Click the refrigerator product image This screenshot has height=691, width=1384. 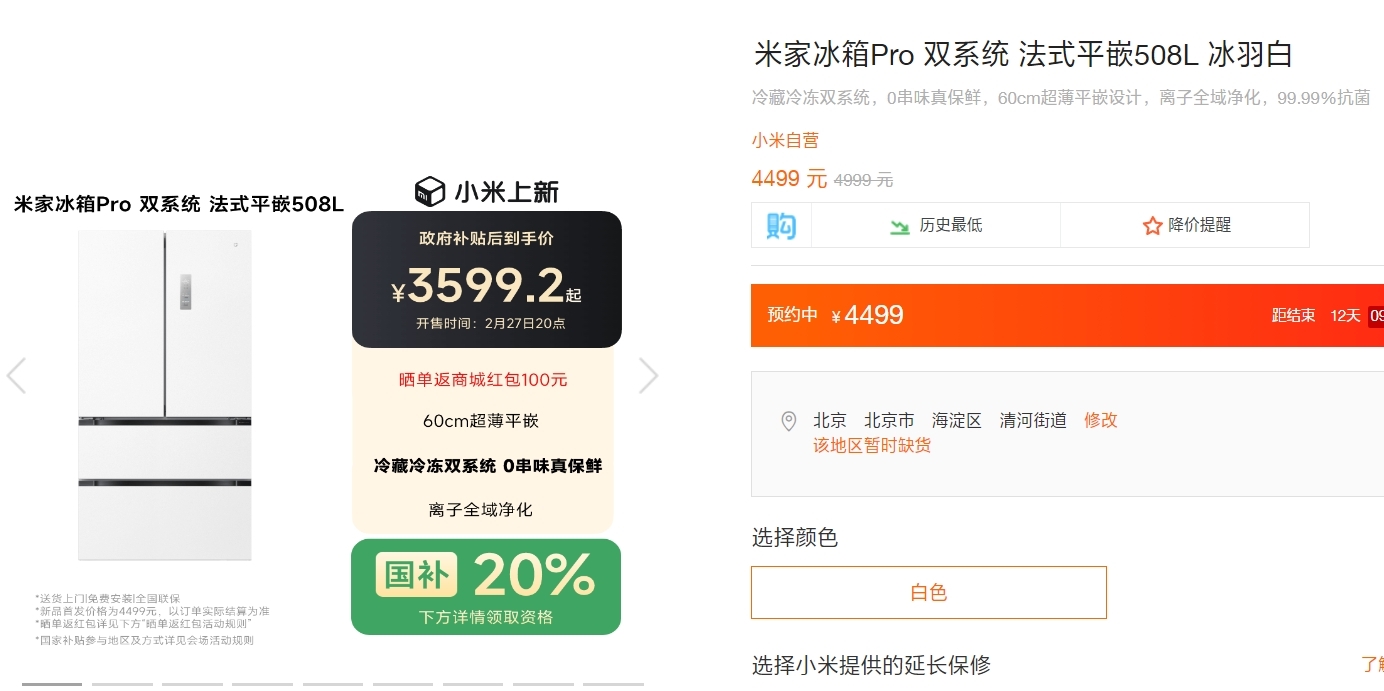[165, 395]
